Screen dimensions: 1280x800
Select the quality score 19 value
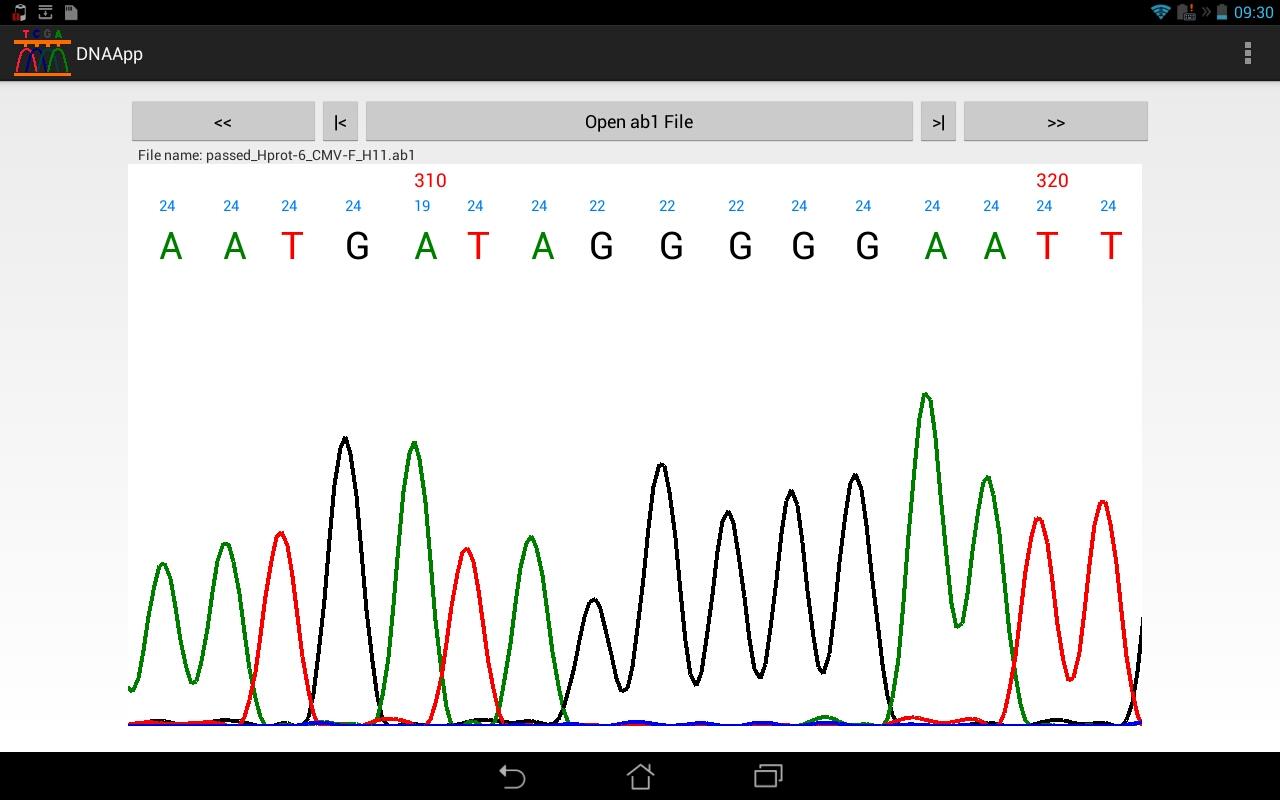(x=422, y=206)
